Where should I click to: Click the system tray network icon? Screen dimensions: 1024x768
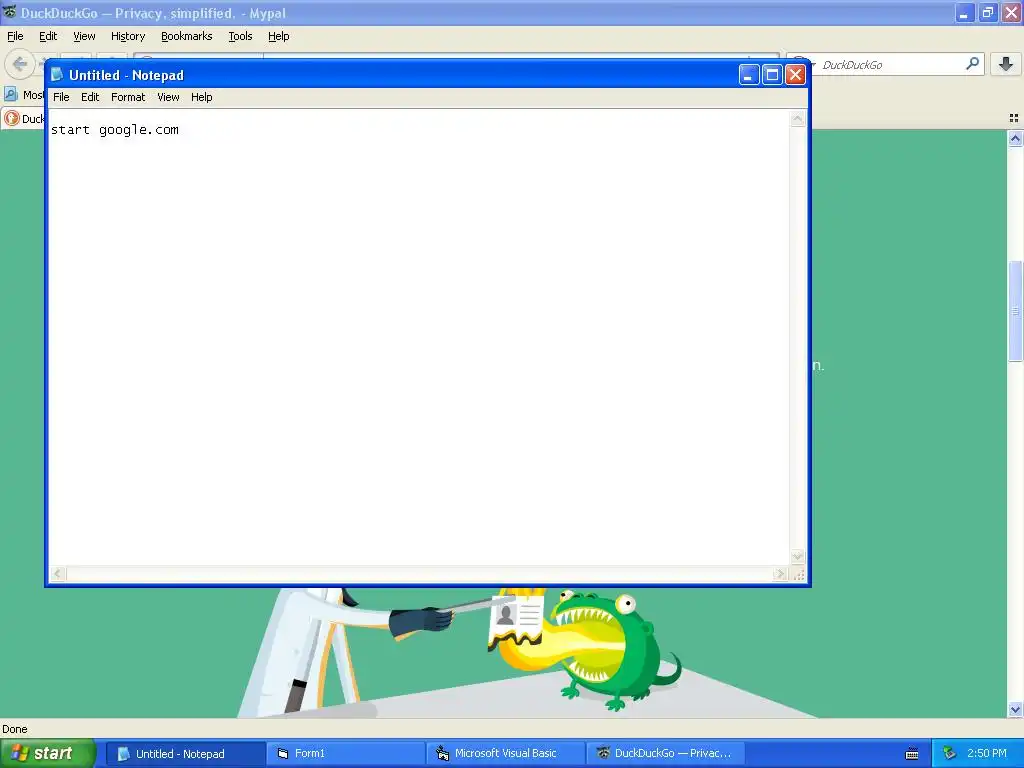[x=950, y=754]
